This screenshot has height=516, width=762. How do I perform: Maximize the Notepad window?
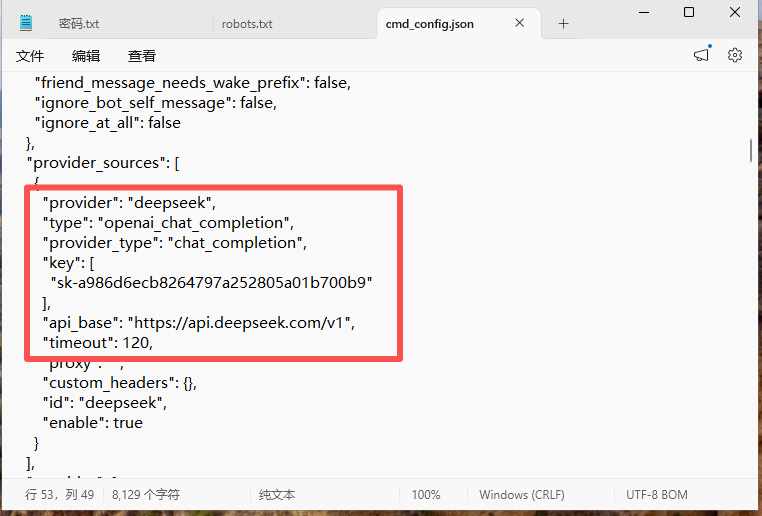pos(689,12)
